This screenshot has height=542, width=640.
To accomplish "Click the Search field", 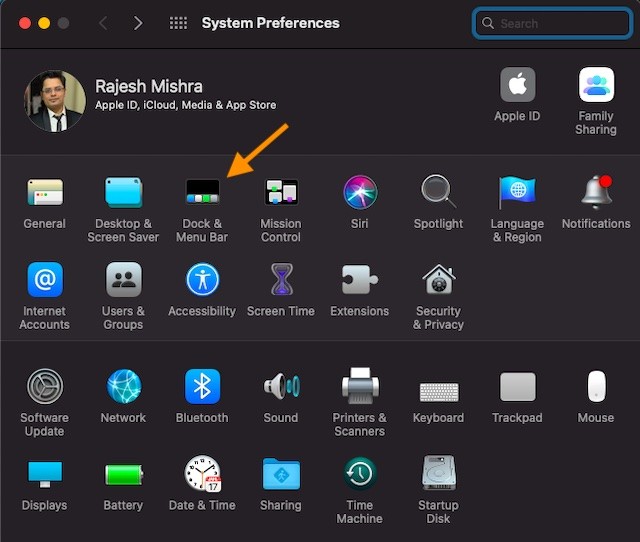I will coord(552,23).
